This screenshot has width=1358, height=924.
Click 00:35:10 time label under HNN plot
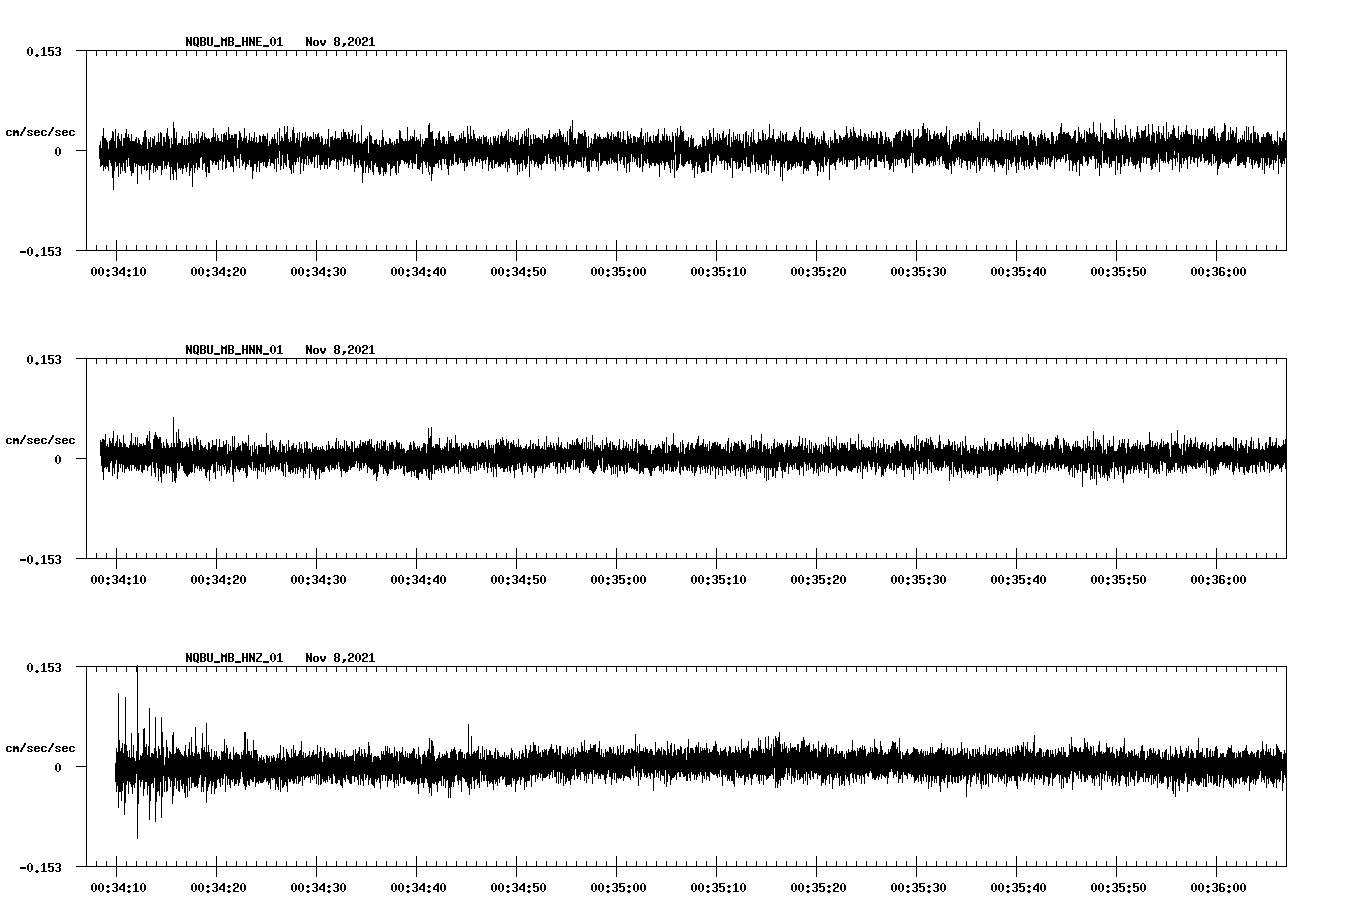coord(718,580)
